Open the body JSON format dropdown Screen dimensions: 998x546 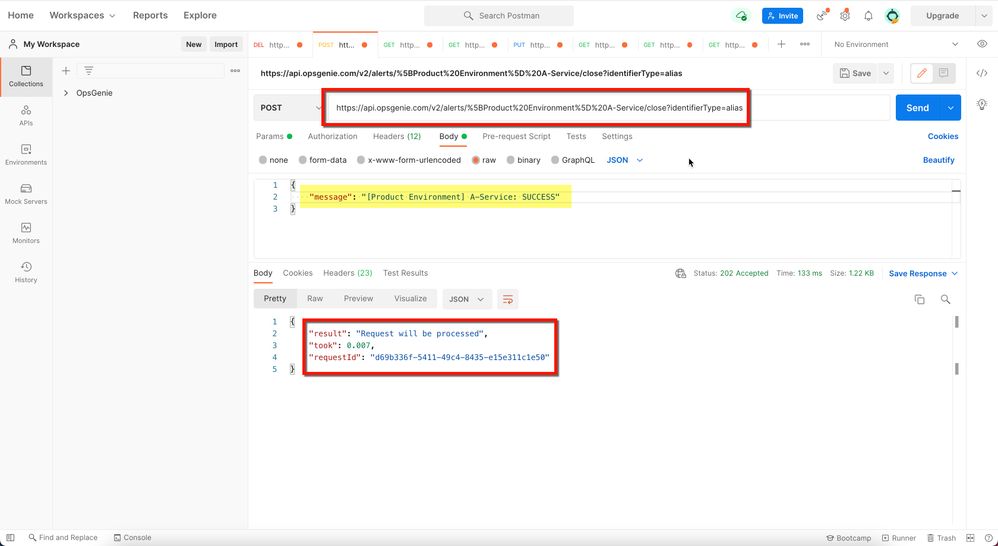[624, 160]
